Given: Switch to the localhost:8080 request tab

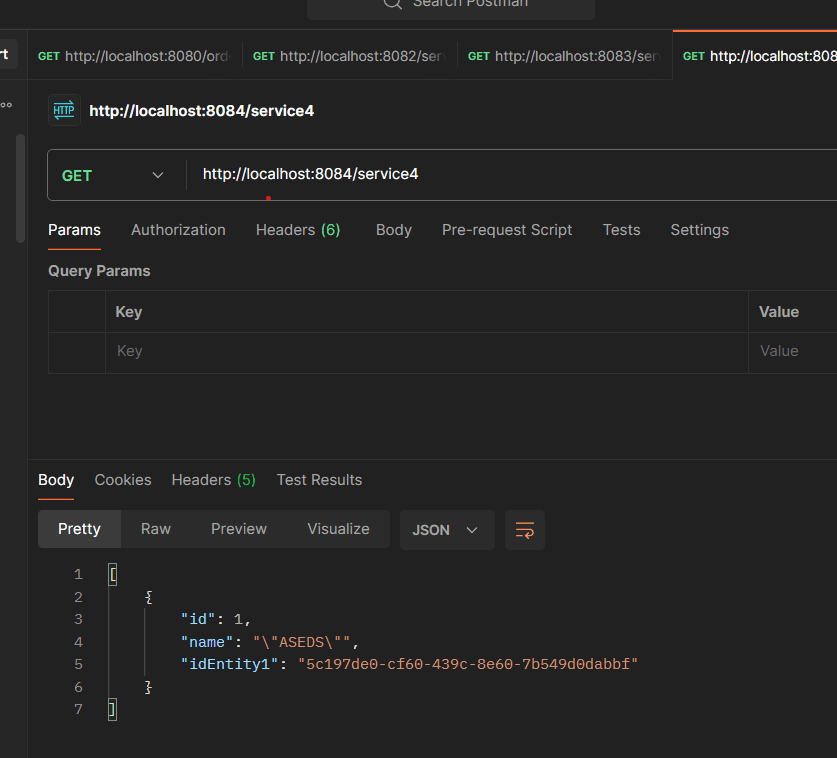Looking at the screenshot, I should (134, 56).
